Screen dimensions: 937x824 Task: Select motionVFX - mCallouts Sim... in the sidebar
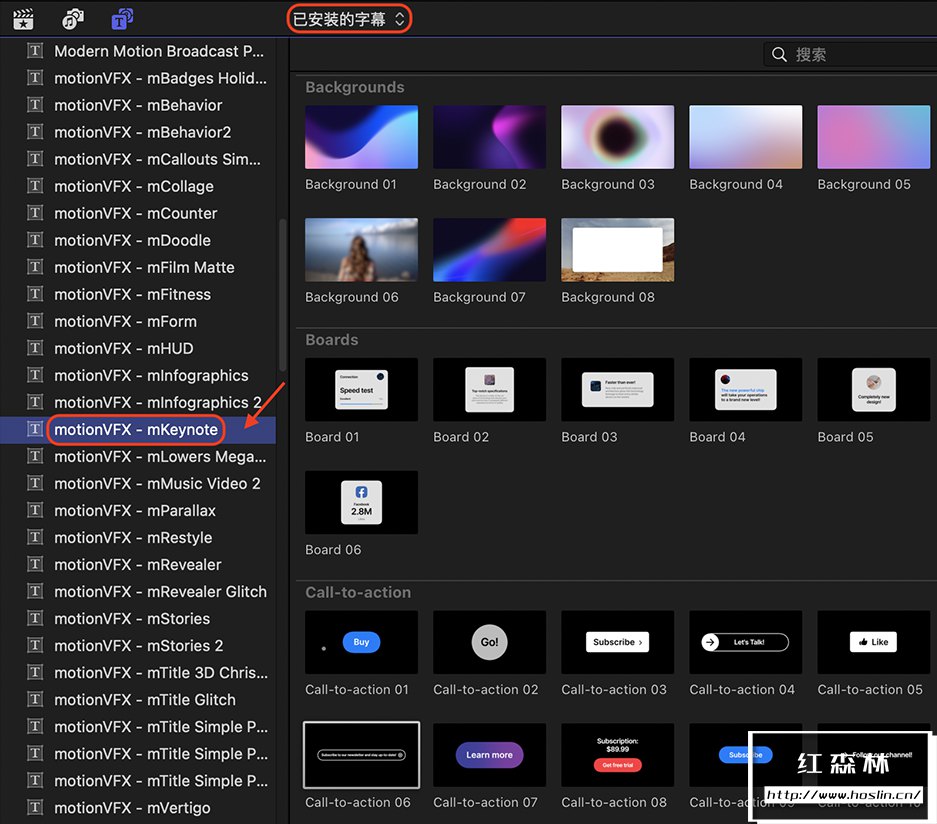138,159
